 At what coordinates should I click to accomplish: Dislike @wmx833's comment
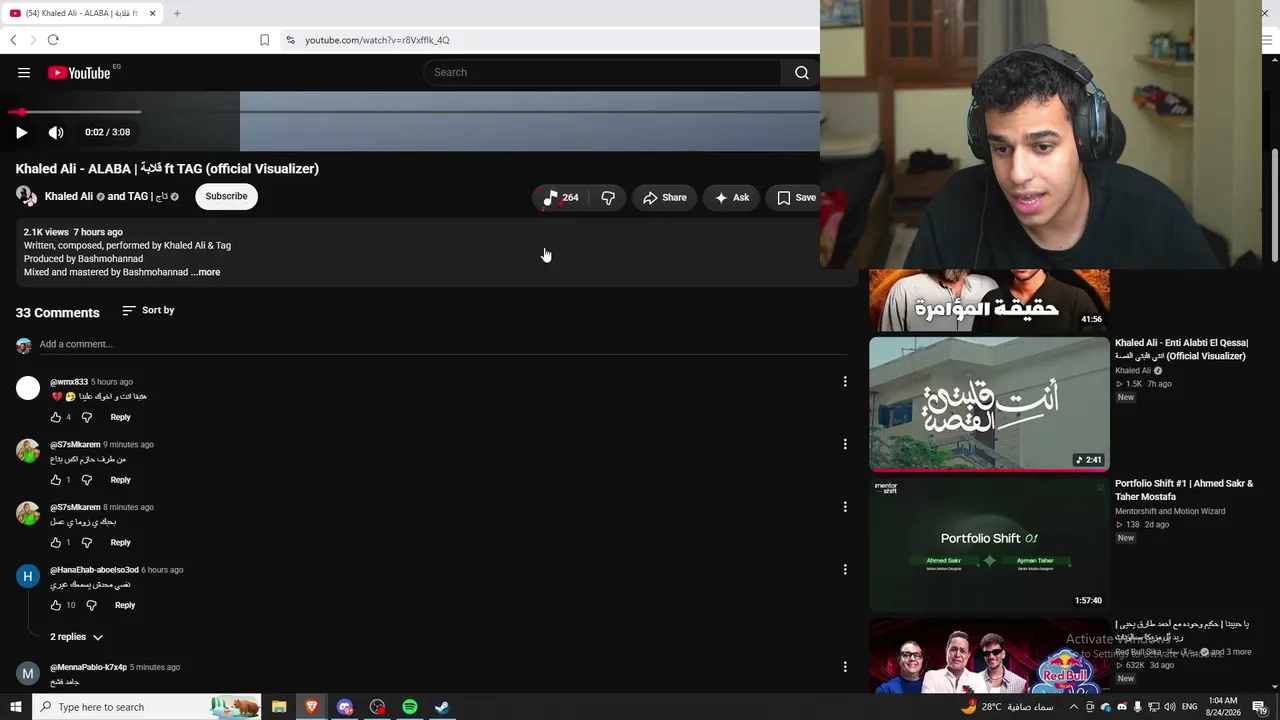(x=87, y=417)
